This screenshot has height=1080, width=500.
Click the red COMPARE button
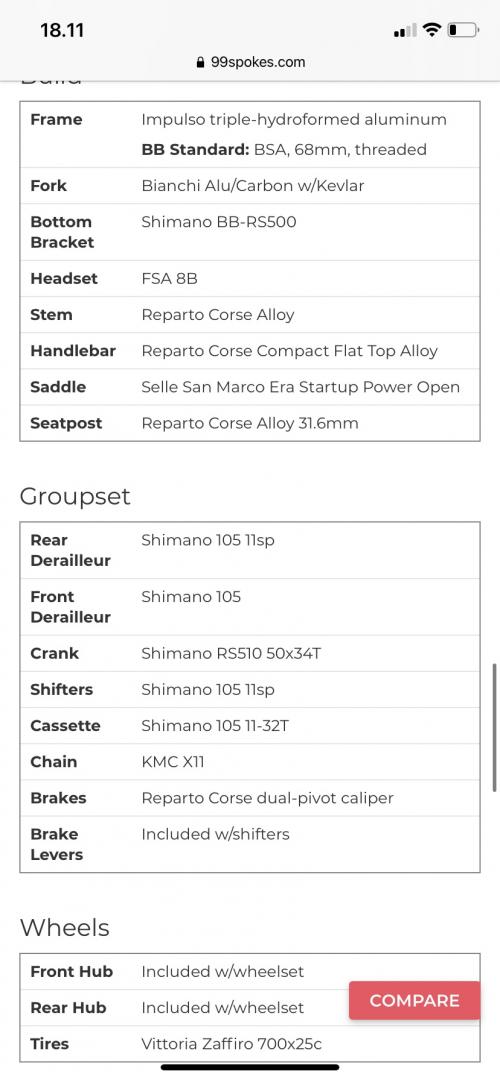(x=414, y=1000)
